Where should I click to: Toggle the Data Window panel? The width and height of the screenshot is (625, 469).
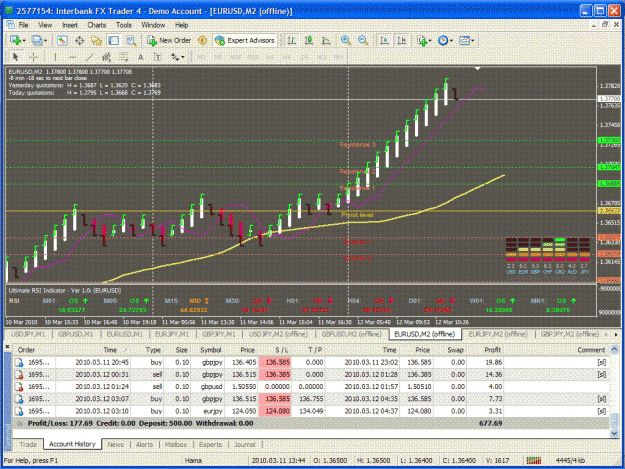coord(79,40)
